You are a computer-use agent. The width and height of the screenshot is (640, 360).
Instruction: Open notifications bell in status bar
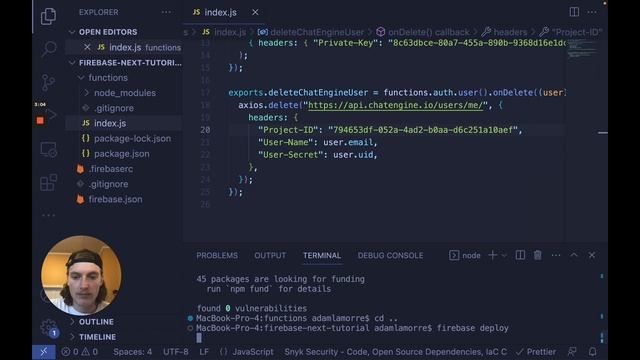[x=593, y=352]
